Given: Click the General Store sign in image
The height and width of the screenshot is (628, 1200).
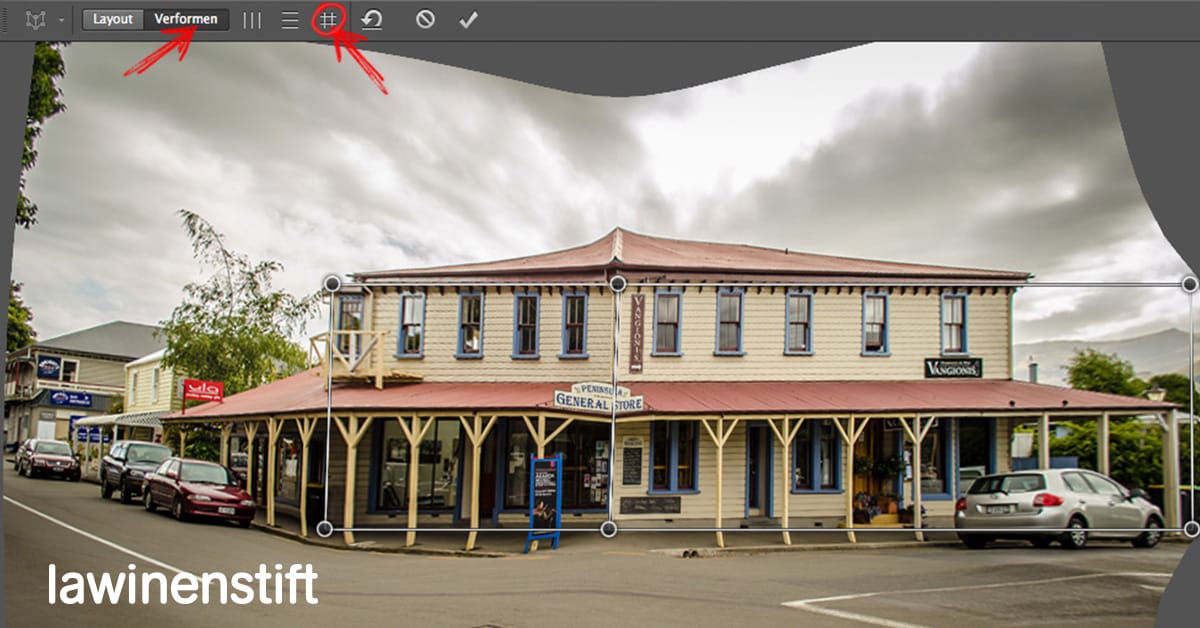Looking at the screenshot, I should click(599, 397).
